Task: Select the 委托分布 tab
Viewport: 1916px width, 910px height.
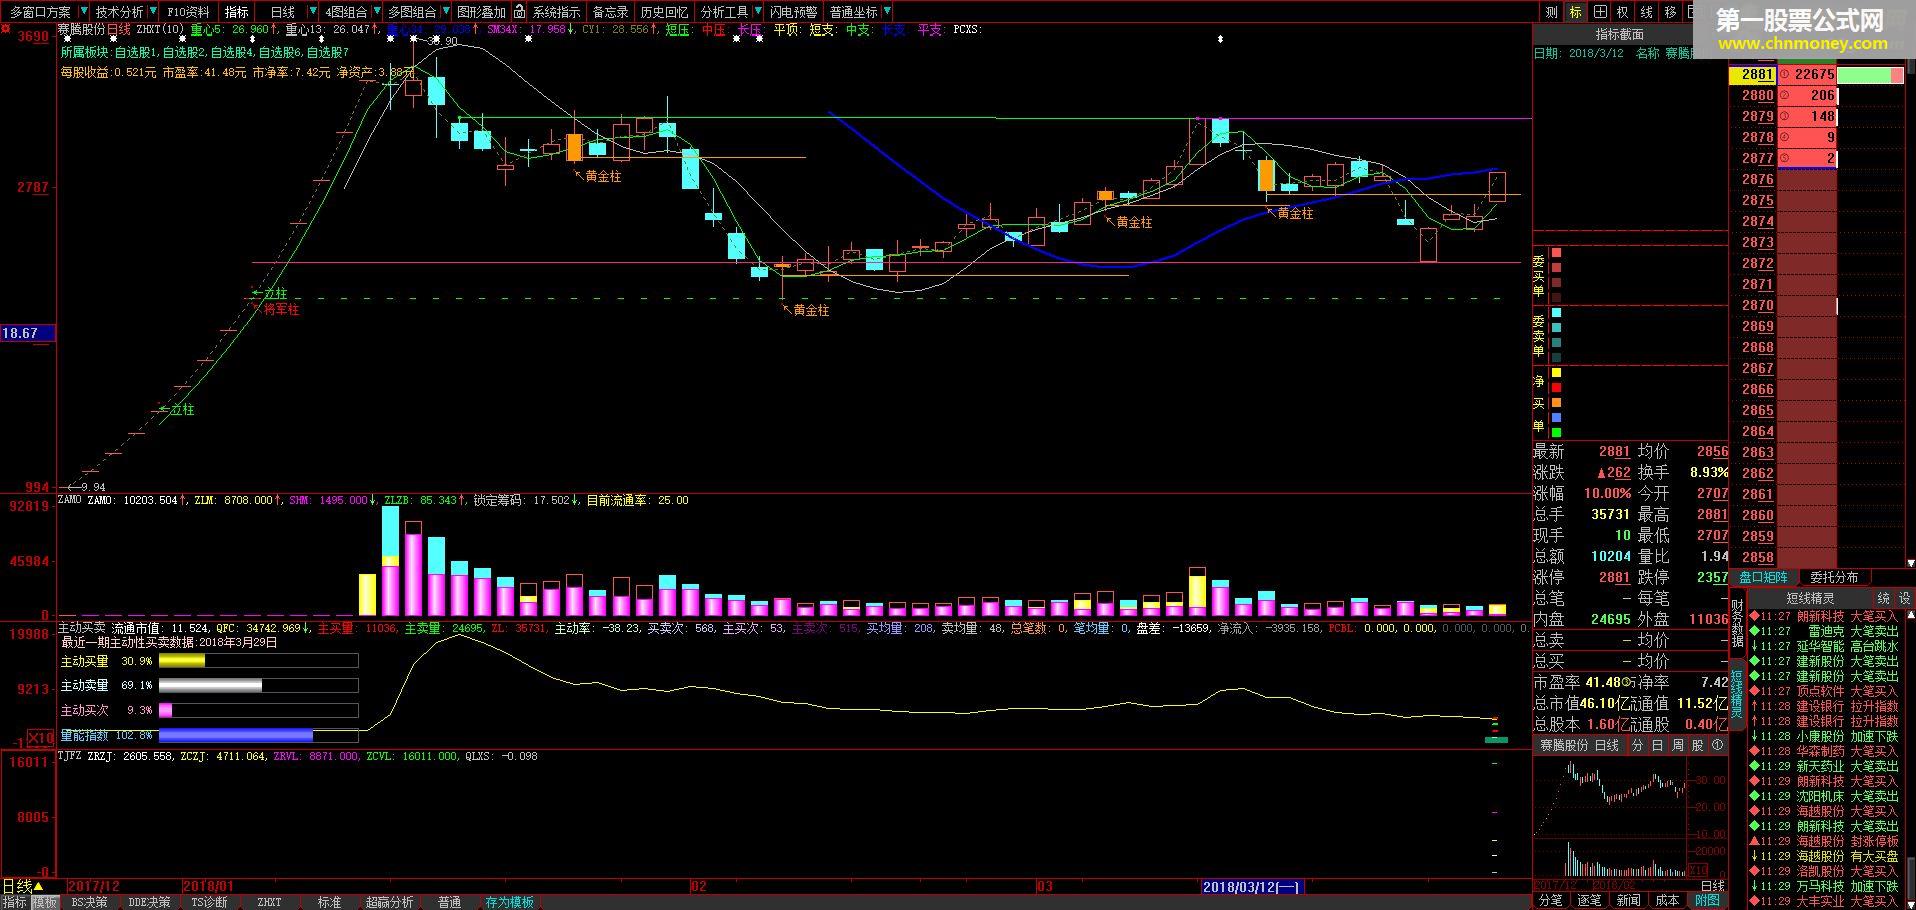Action: point(1834,577)
